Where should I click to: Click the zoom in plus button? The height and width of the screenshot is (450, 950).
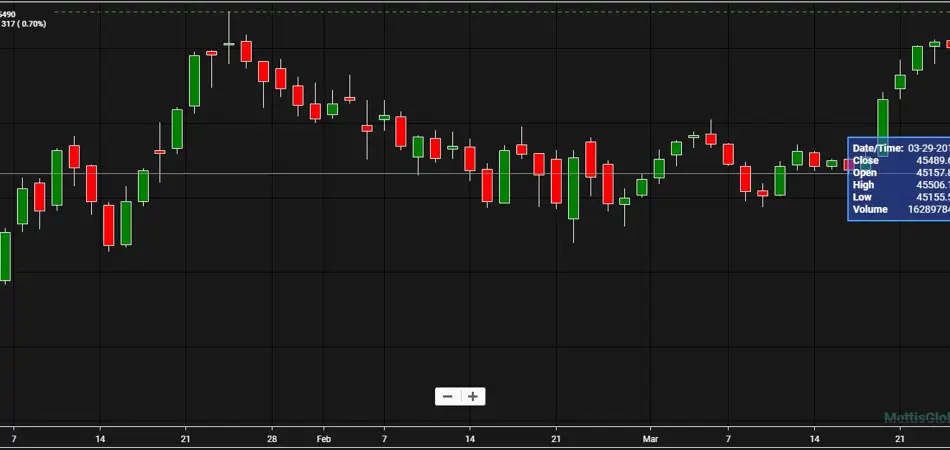(473, 396)
